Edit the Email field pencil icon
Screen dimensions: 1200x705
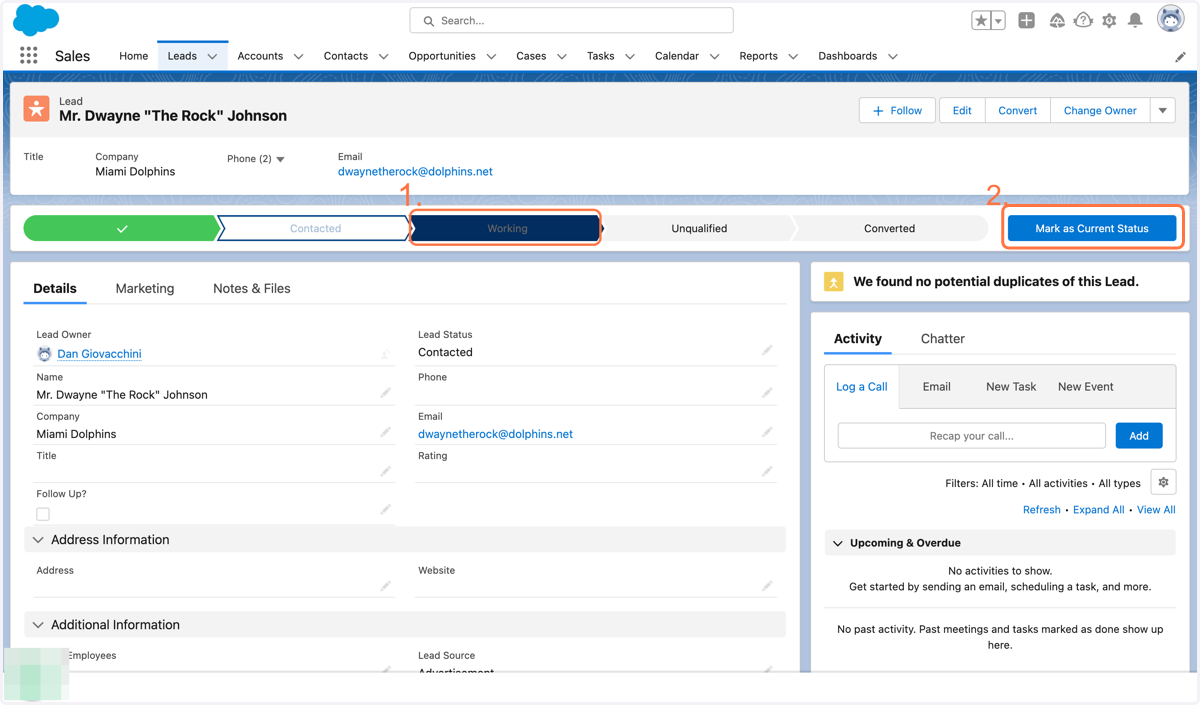coord(767,432)
